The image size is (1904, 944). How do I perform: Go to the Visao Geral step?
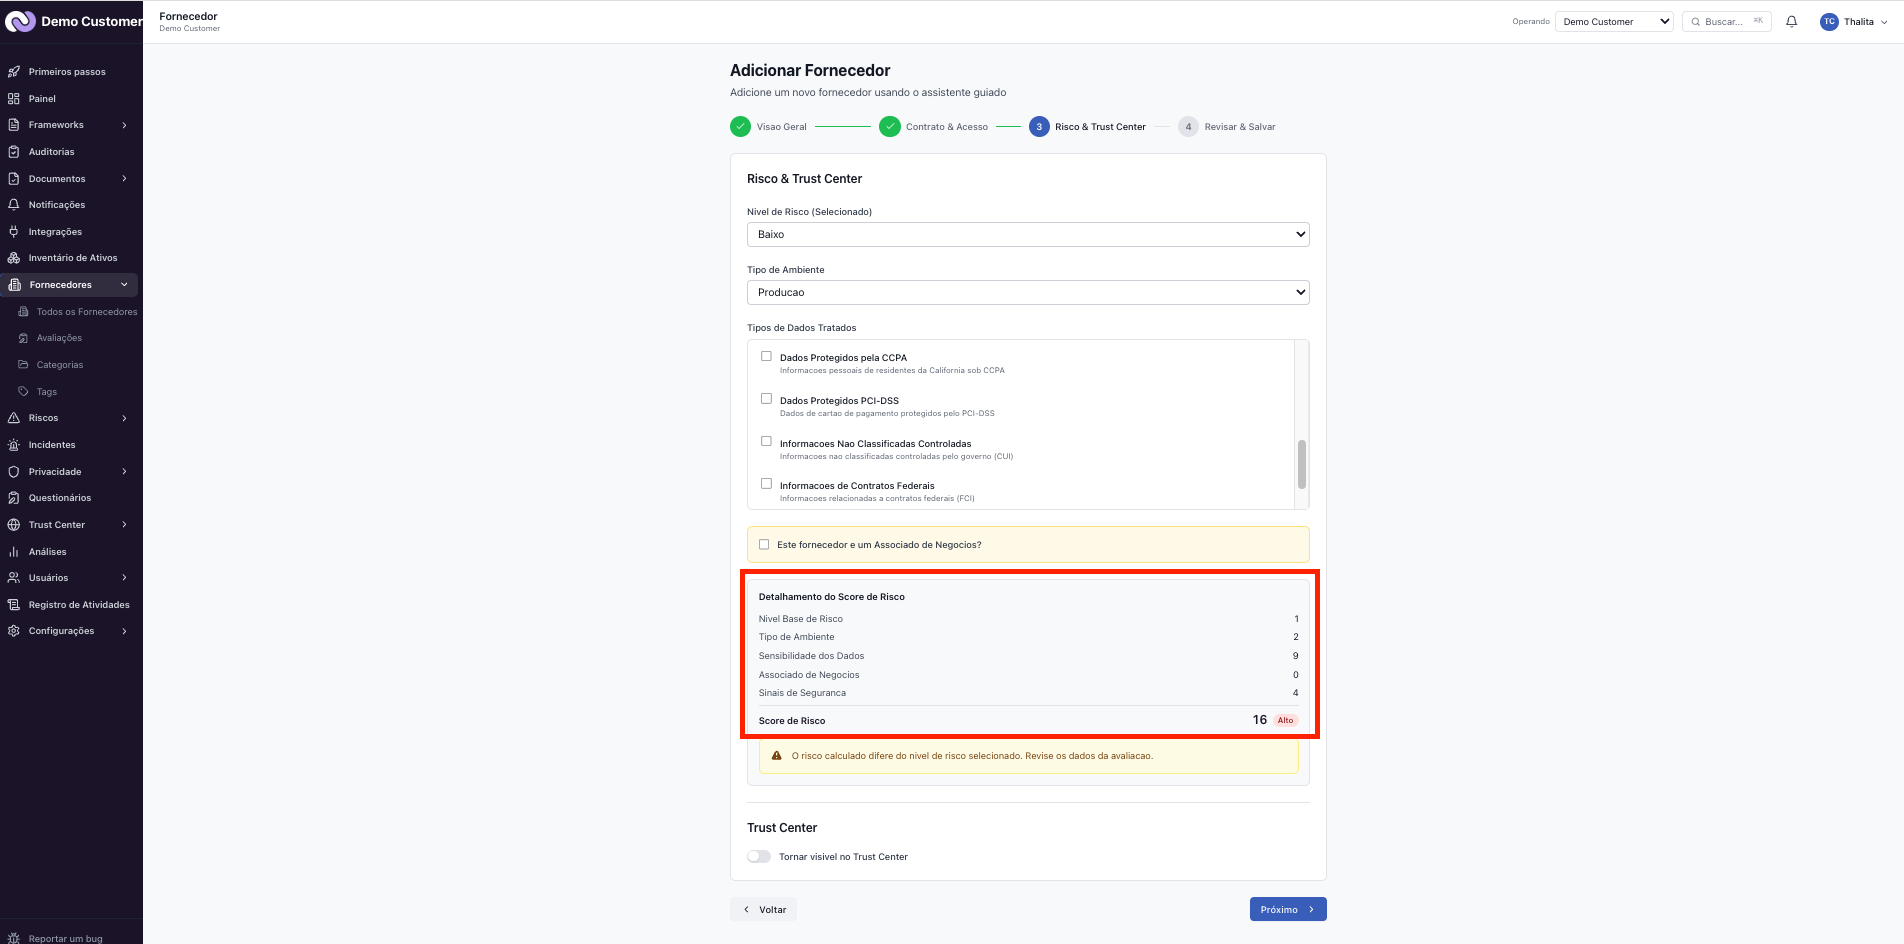[768, 127]
